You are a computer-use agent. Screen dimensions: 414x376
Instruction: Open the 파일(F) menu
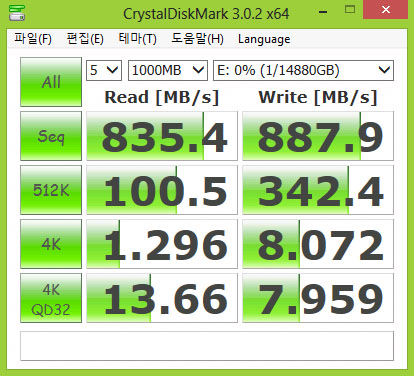(33, 39)
